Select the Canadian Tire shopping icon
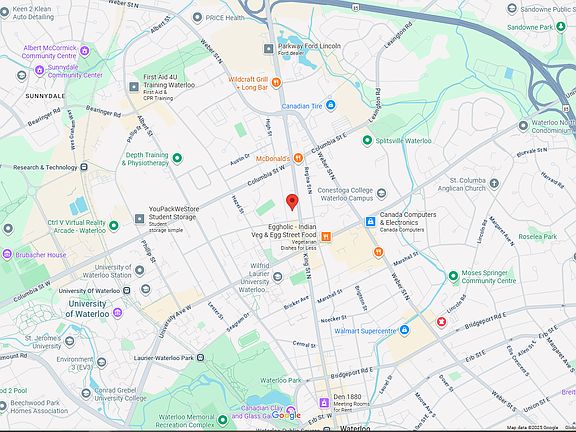Image resolution: width=576 pixels, height=432 pixels. click(x=330, y=105)
